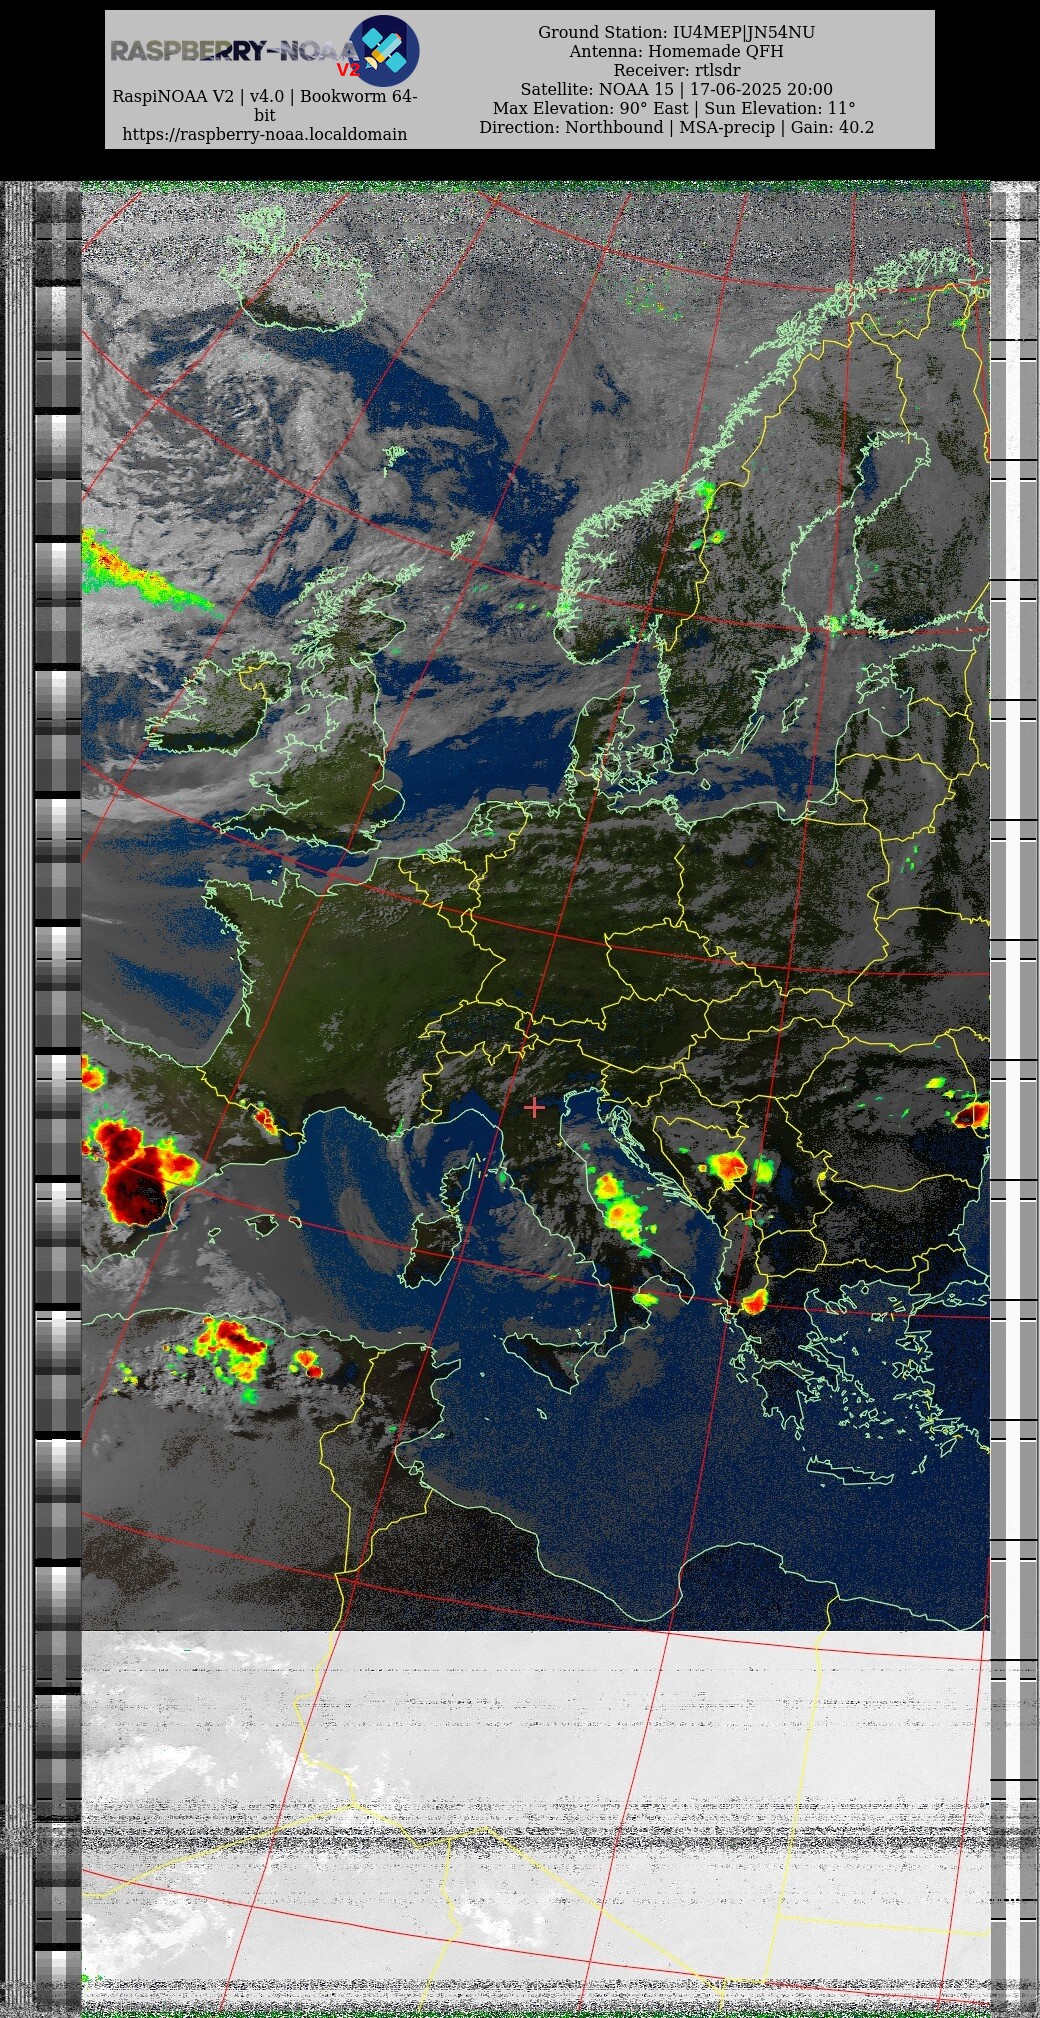Screen dimensions: 1040x2018
Task: Click the RASPBERRY-NOAA V2 logo text
Action: pyautogui.click(x=235, y=54)
